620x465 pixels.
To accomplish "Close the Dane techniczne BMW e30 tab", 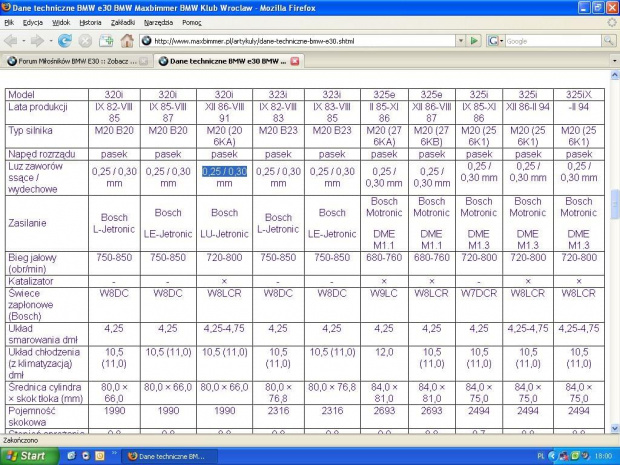I will (x=295, y=61).
